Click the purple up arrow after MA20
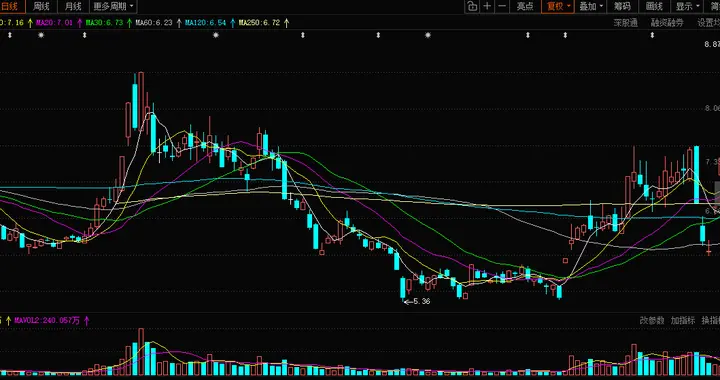The height and width of the screenshot is (380, 720). click(79, 22)
